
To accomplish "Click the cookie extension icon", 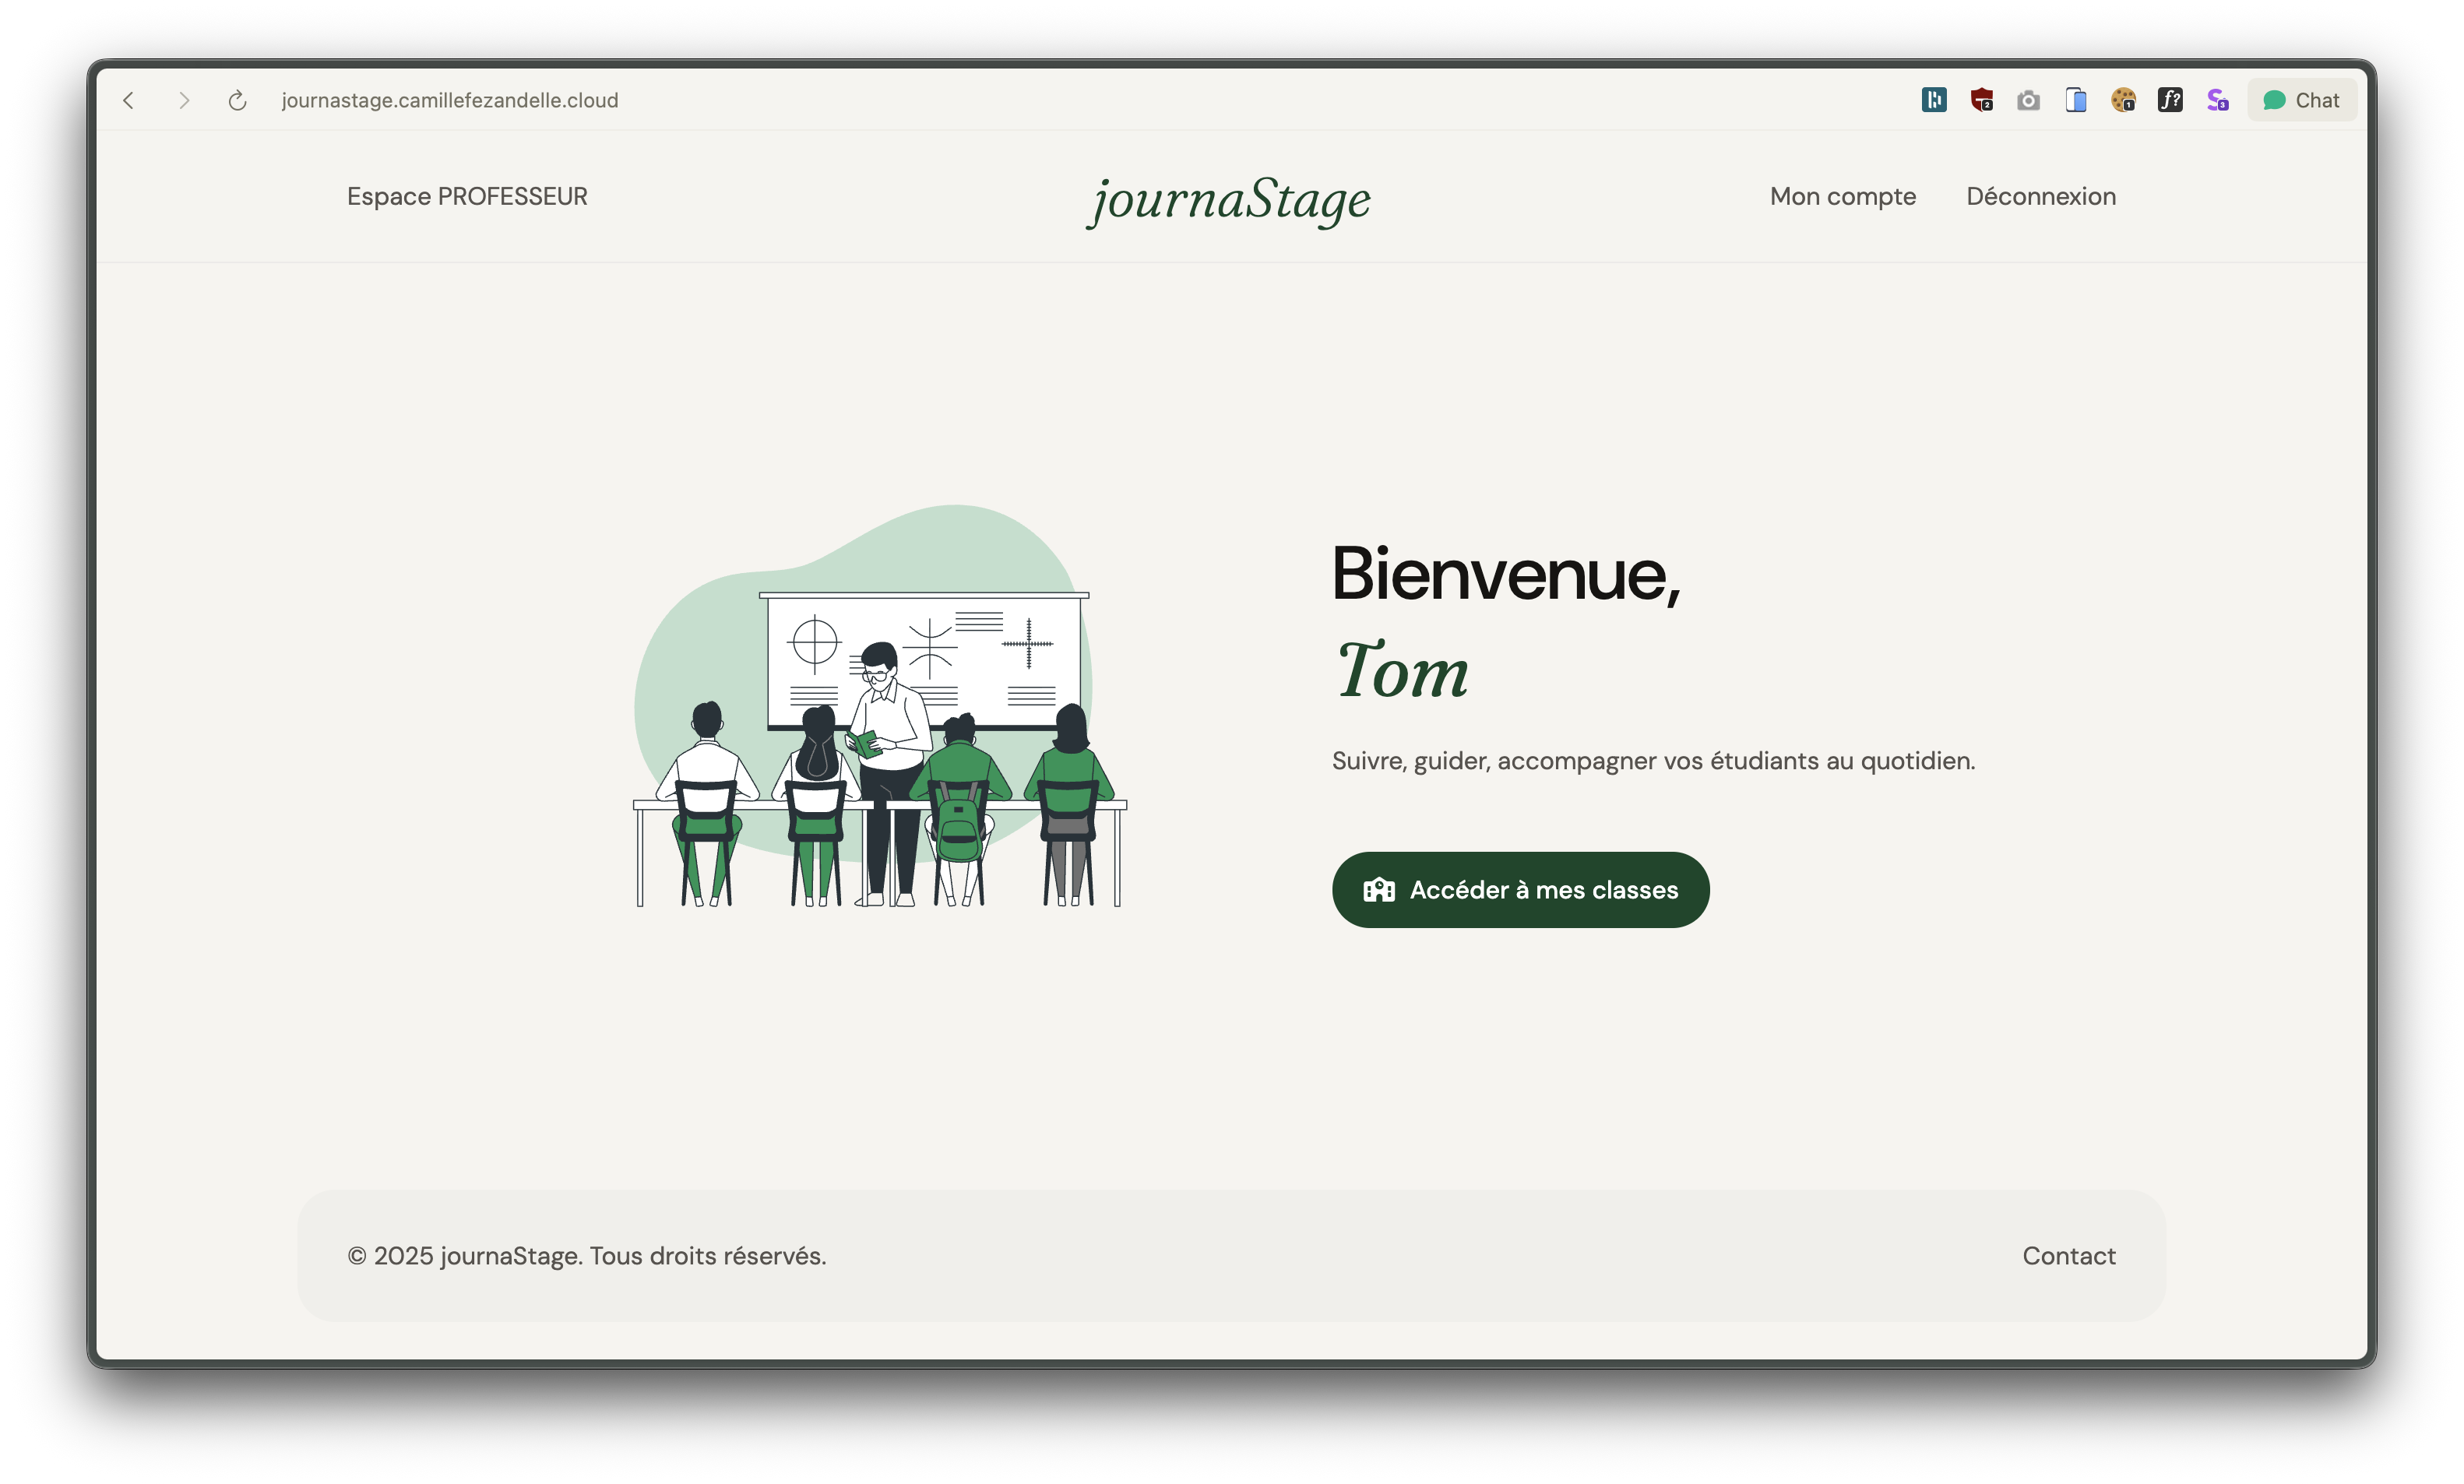I will tap(2123, 100).
